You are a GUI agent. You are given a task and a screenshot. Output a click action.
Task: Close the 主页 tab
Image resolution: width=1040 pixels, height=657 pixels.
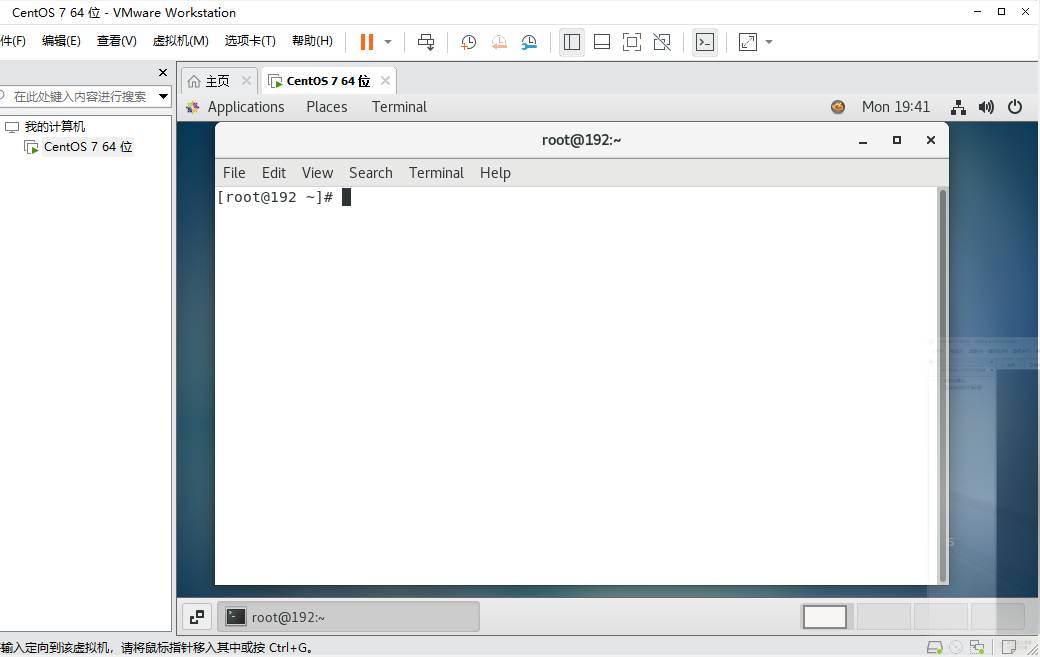tap(246, 80)
